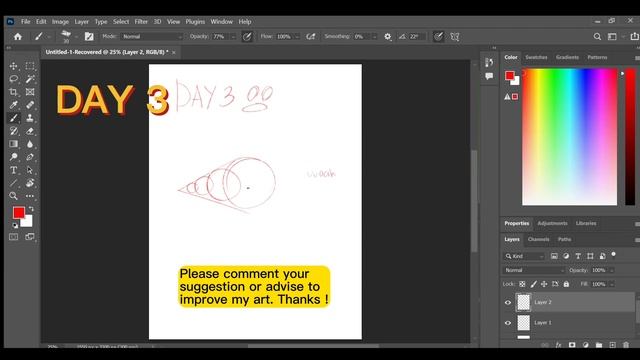Image resolution: width=640 pixels, height=360 pixels.
Task: Select the Crop tool
Action: (x=13, y=92)
